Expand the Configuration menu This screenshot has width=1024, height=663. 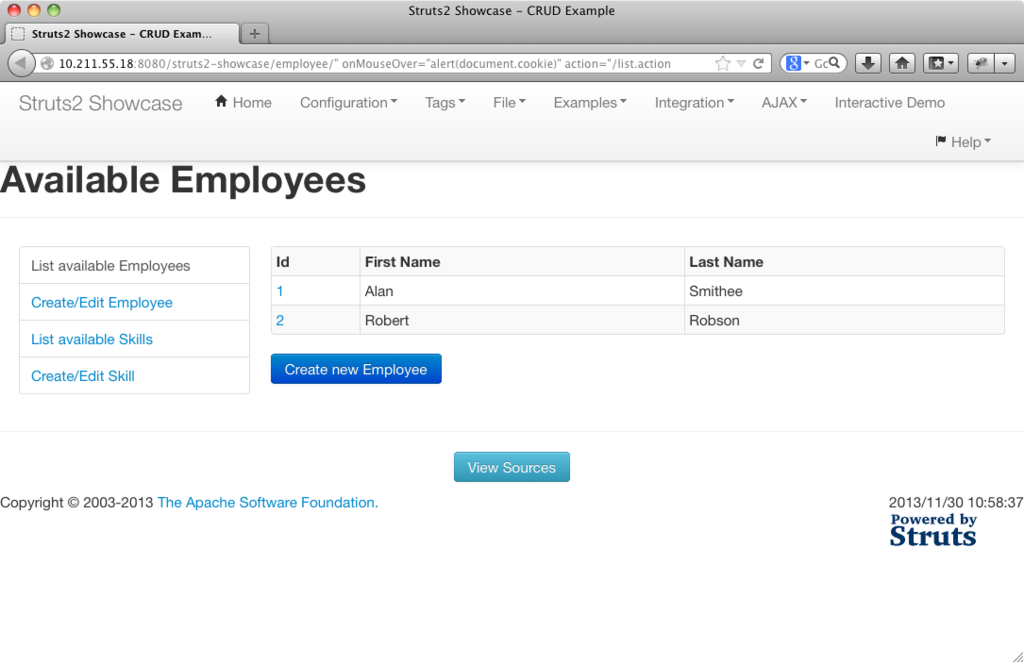[348, 103]
